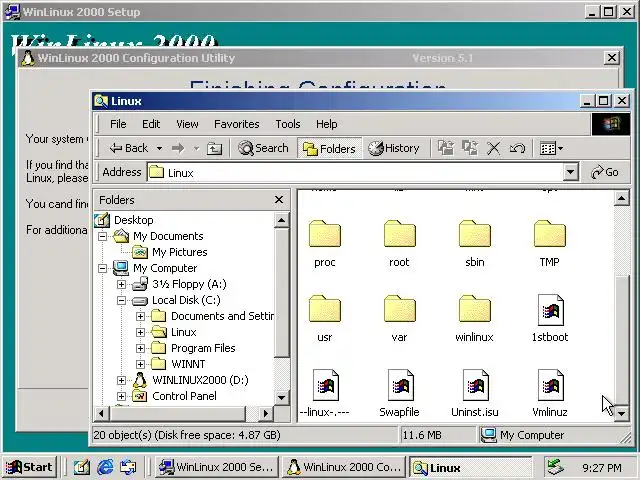Expand the WINLINUX2000 (D:) node

click(x=121, y=380)
